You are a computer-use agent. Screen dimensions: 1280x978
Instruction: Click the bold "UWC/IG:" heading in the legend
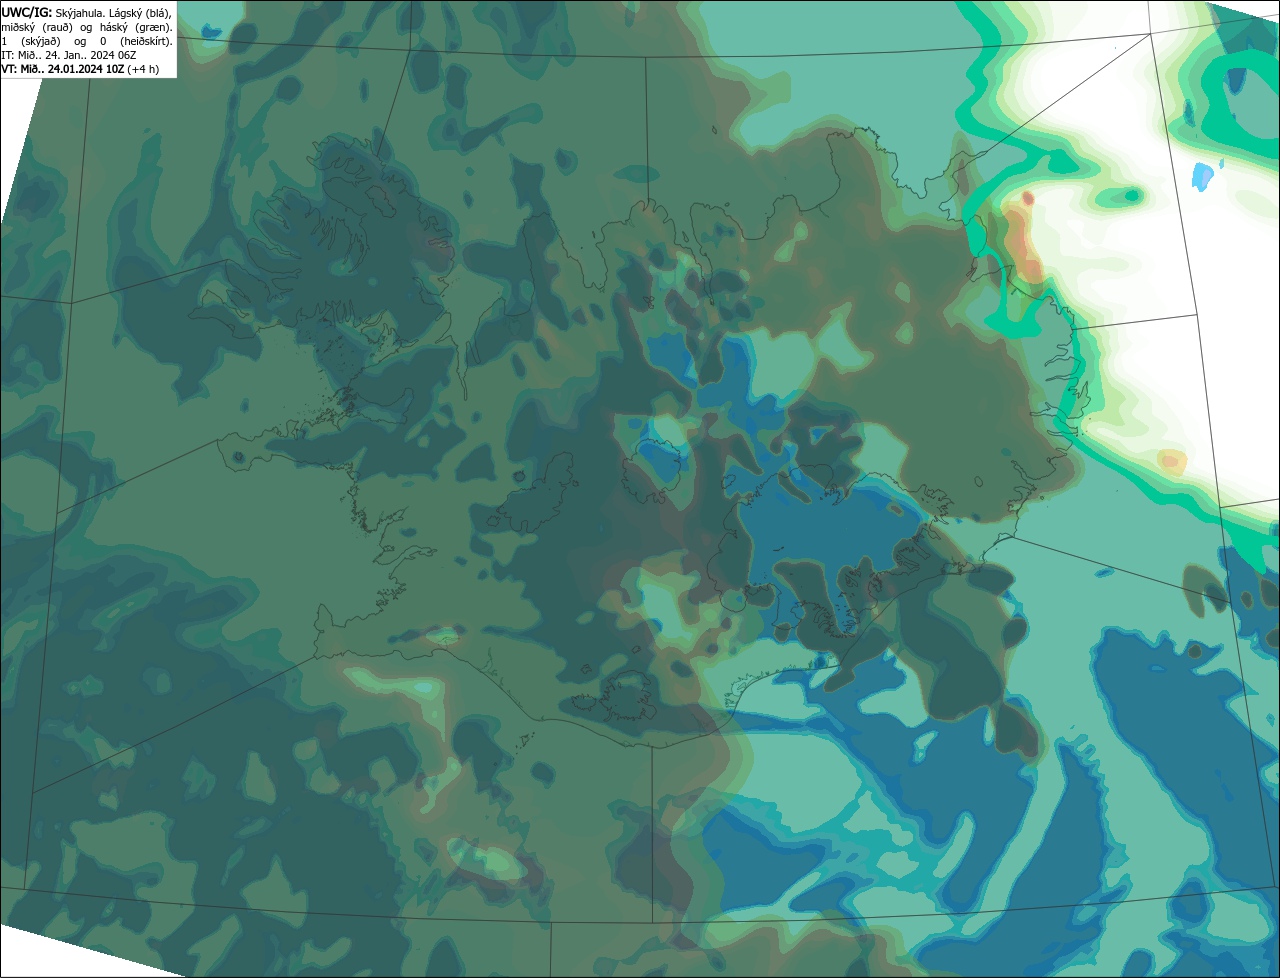tap(27, 13)
